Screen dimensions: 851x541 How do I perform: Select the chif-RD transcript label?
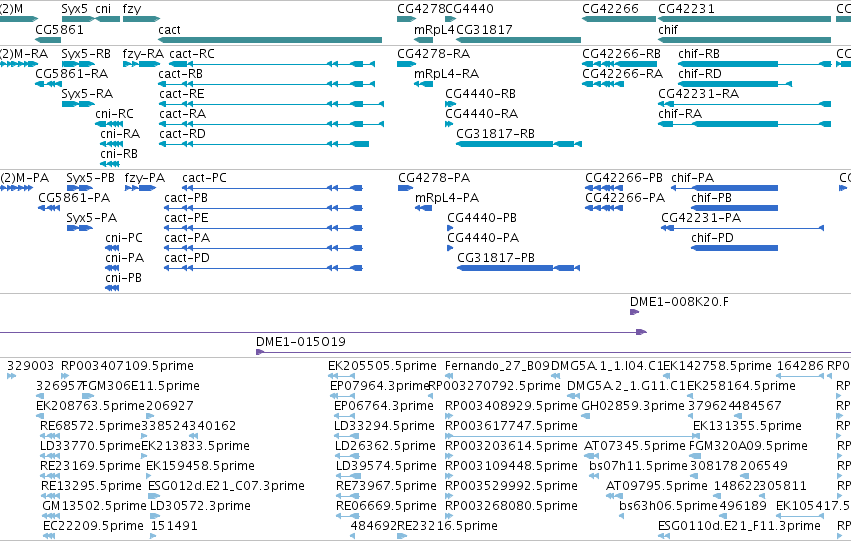(x=700, y=74)
